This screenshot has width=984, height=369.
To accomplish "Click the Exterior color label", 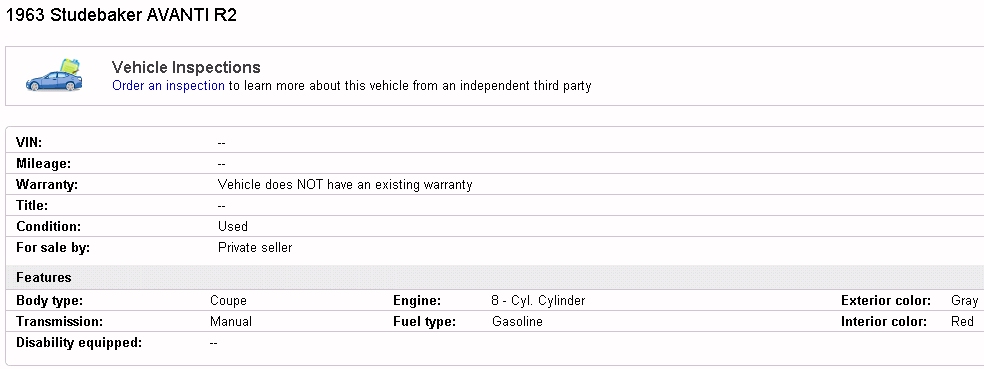I will click(885, 301).
